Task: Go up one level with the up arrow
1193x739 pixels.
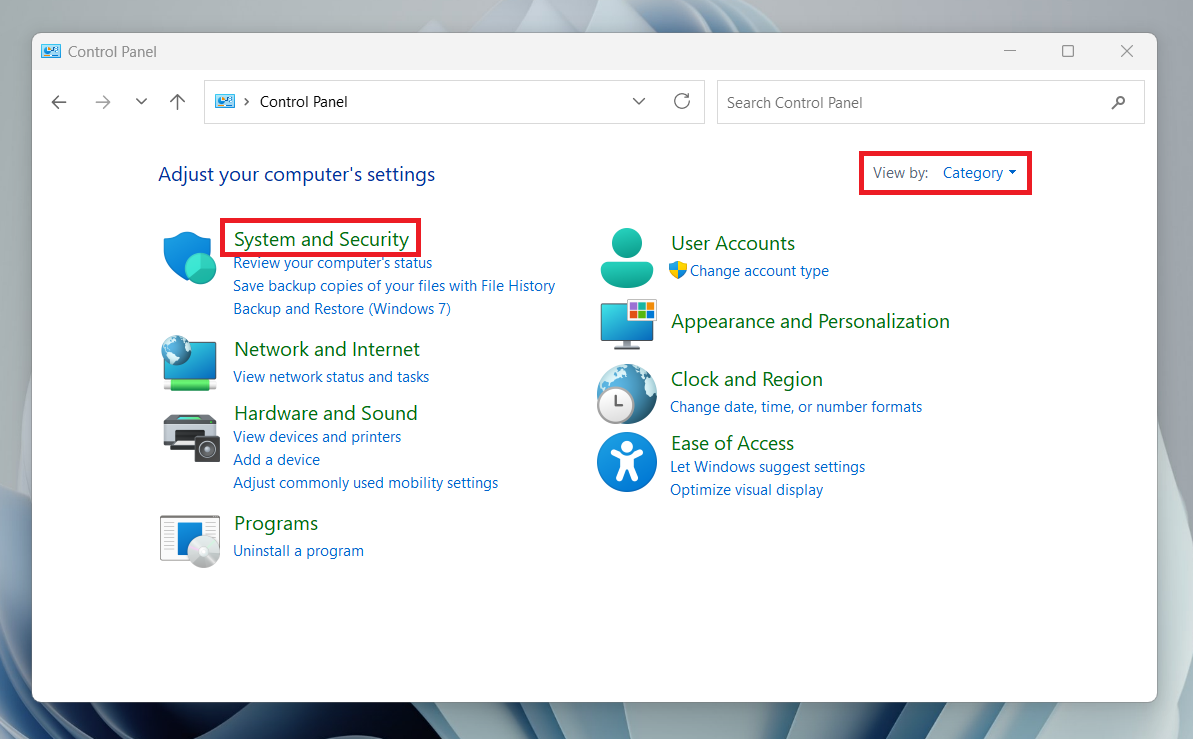Action: 177,102
